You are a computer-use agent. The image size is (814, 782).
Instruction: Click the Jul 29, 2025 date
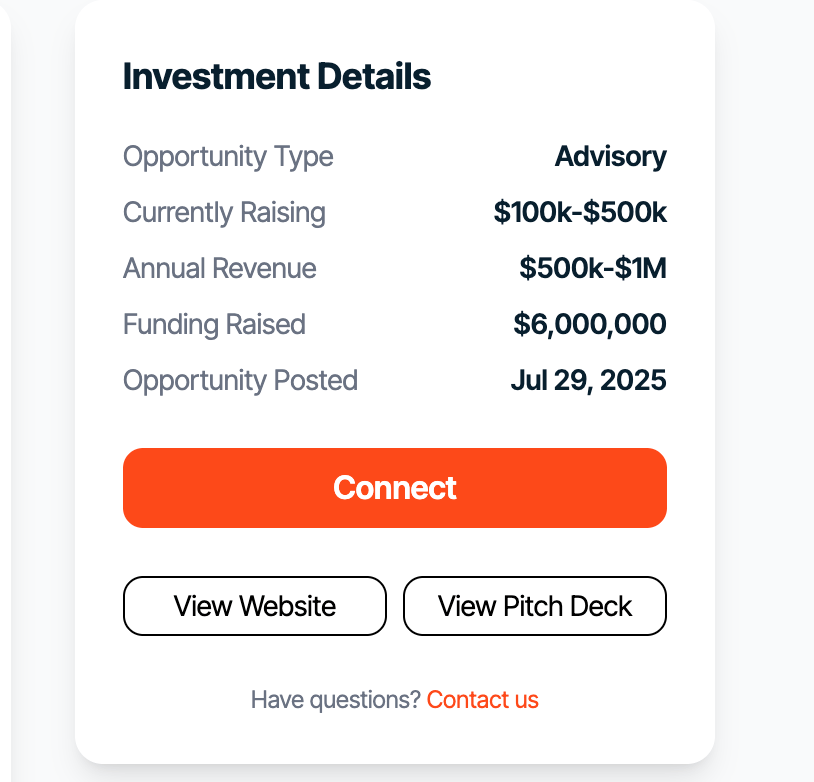(588, 381)
